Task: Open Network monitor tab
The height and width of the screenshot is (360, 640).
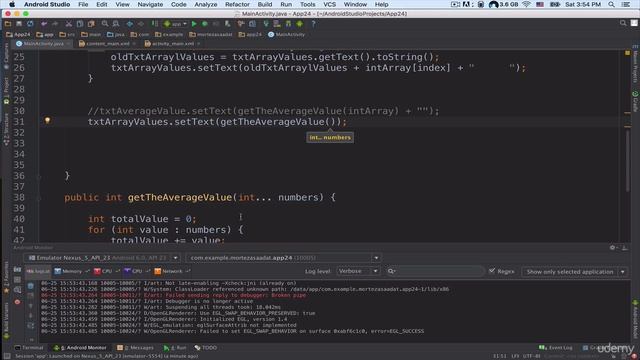Action: 172,271
